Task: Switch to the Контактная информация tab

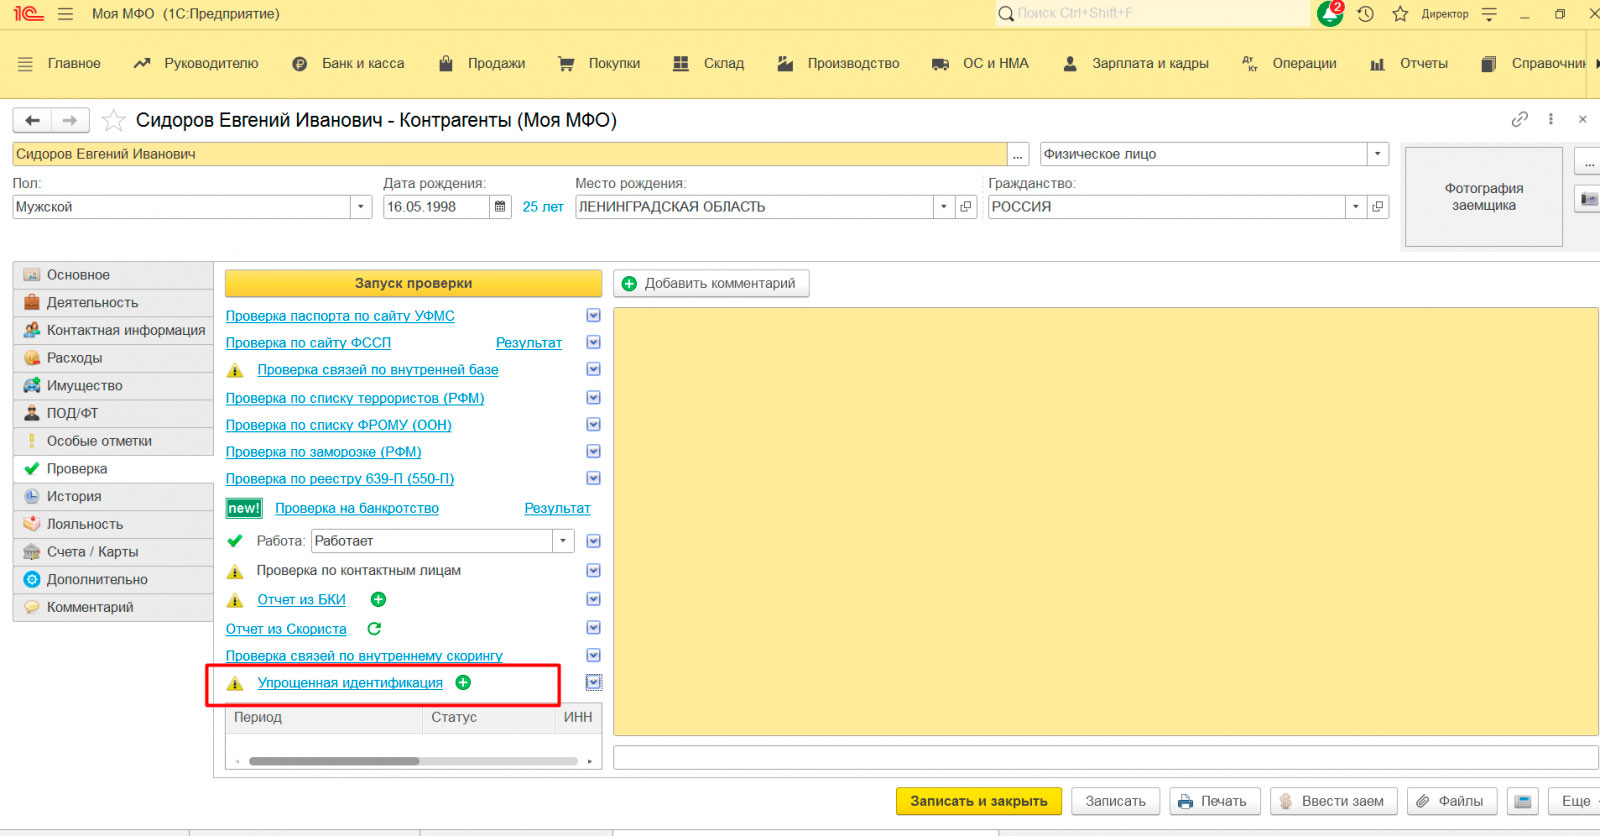Action: 113,330
